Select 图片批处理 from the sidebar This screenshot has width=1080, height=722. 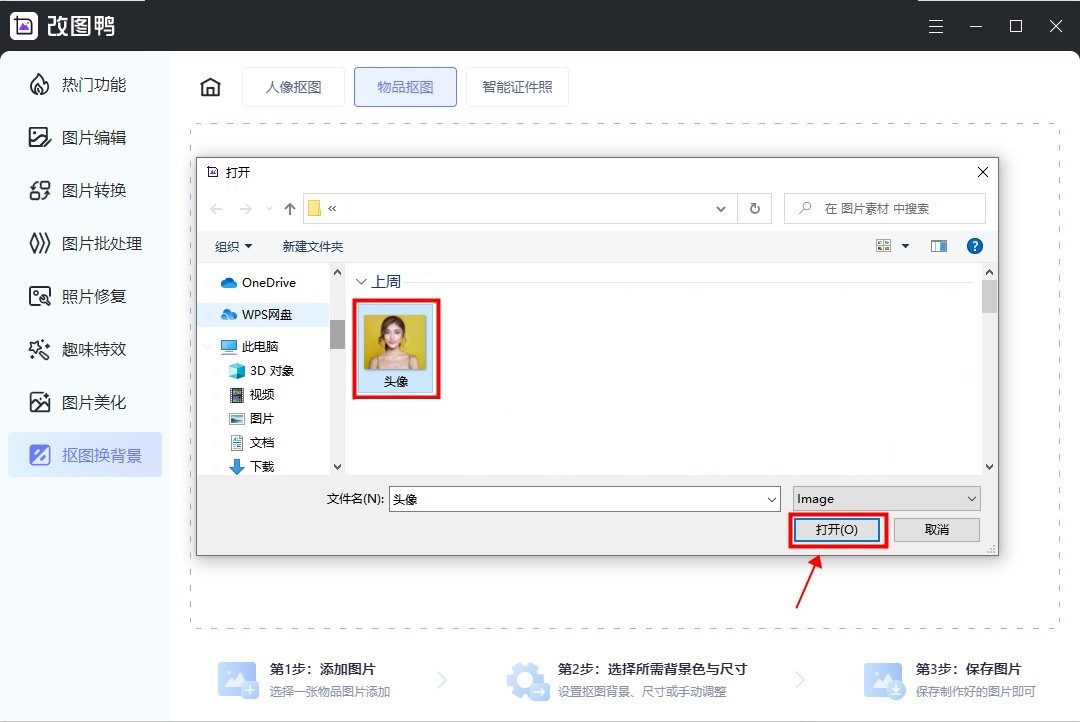(85, 243)
